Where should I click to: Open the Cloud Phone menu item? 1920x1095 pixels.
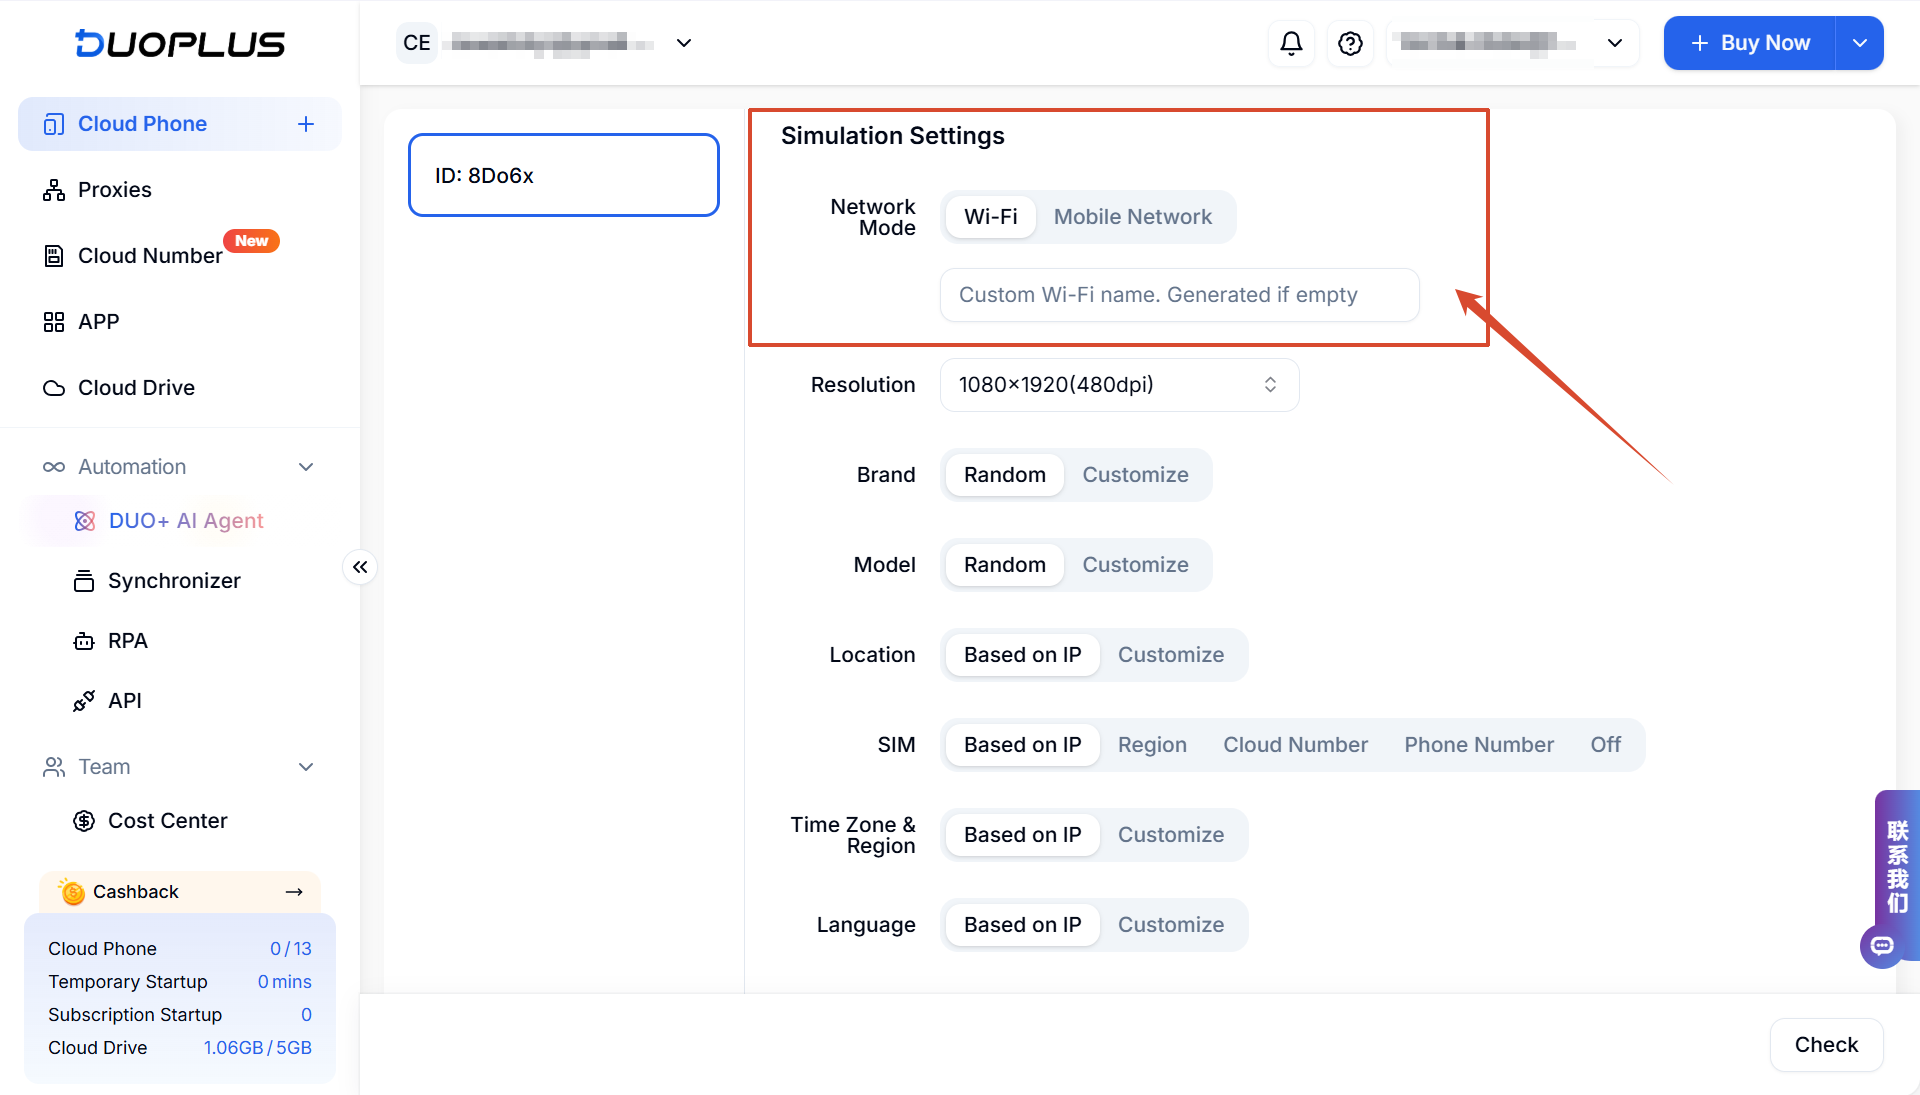180,124
